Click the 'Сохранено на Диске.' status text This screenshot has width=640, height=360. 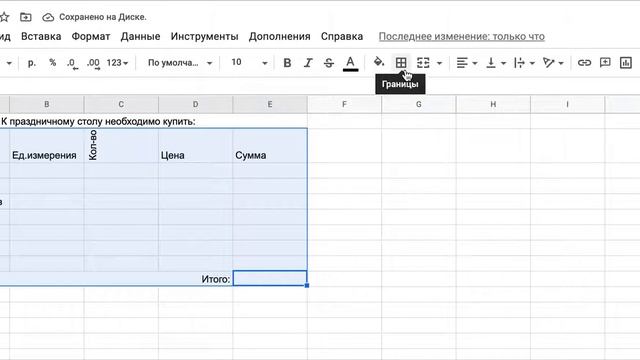click(x=102, y=17)
